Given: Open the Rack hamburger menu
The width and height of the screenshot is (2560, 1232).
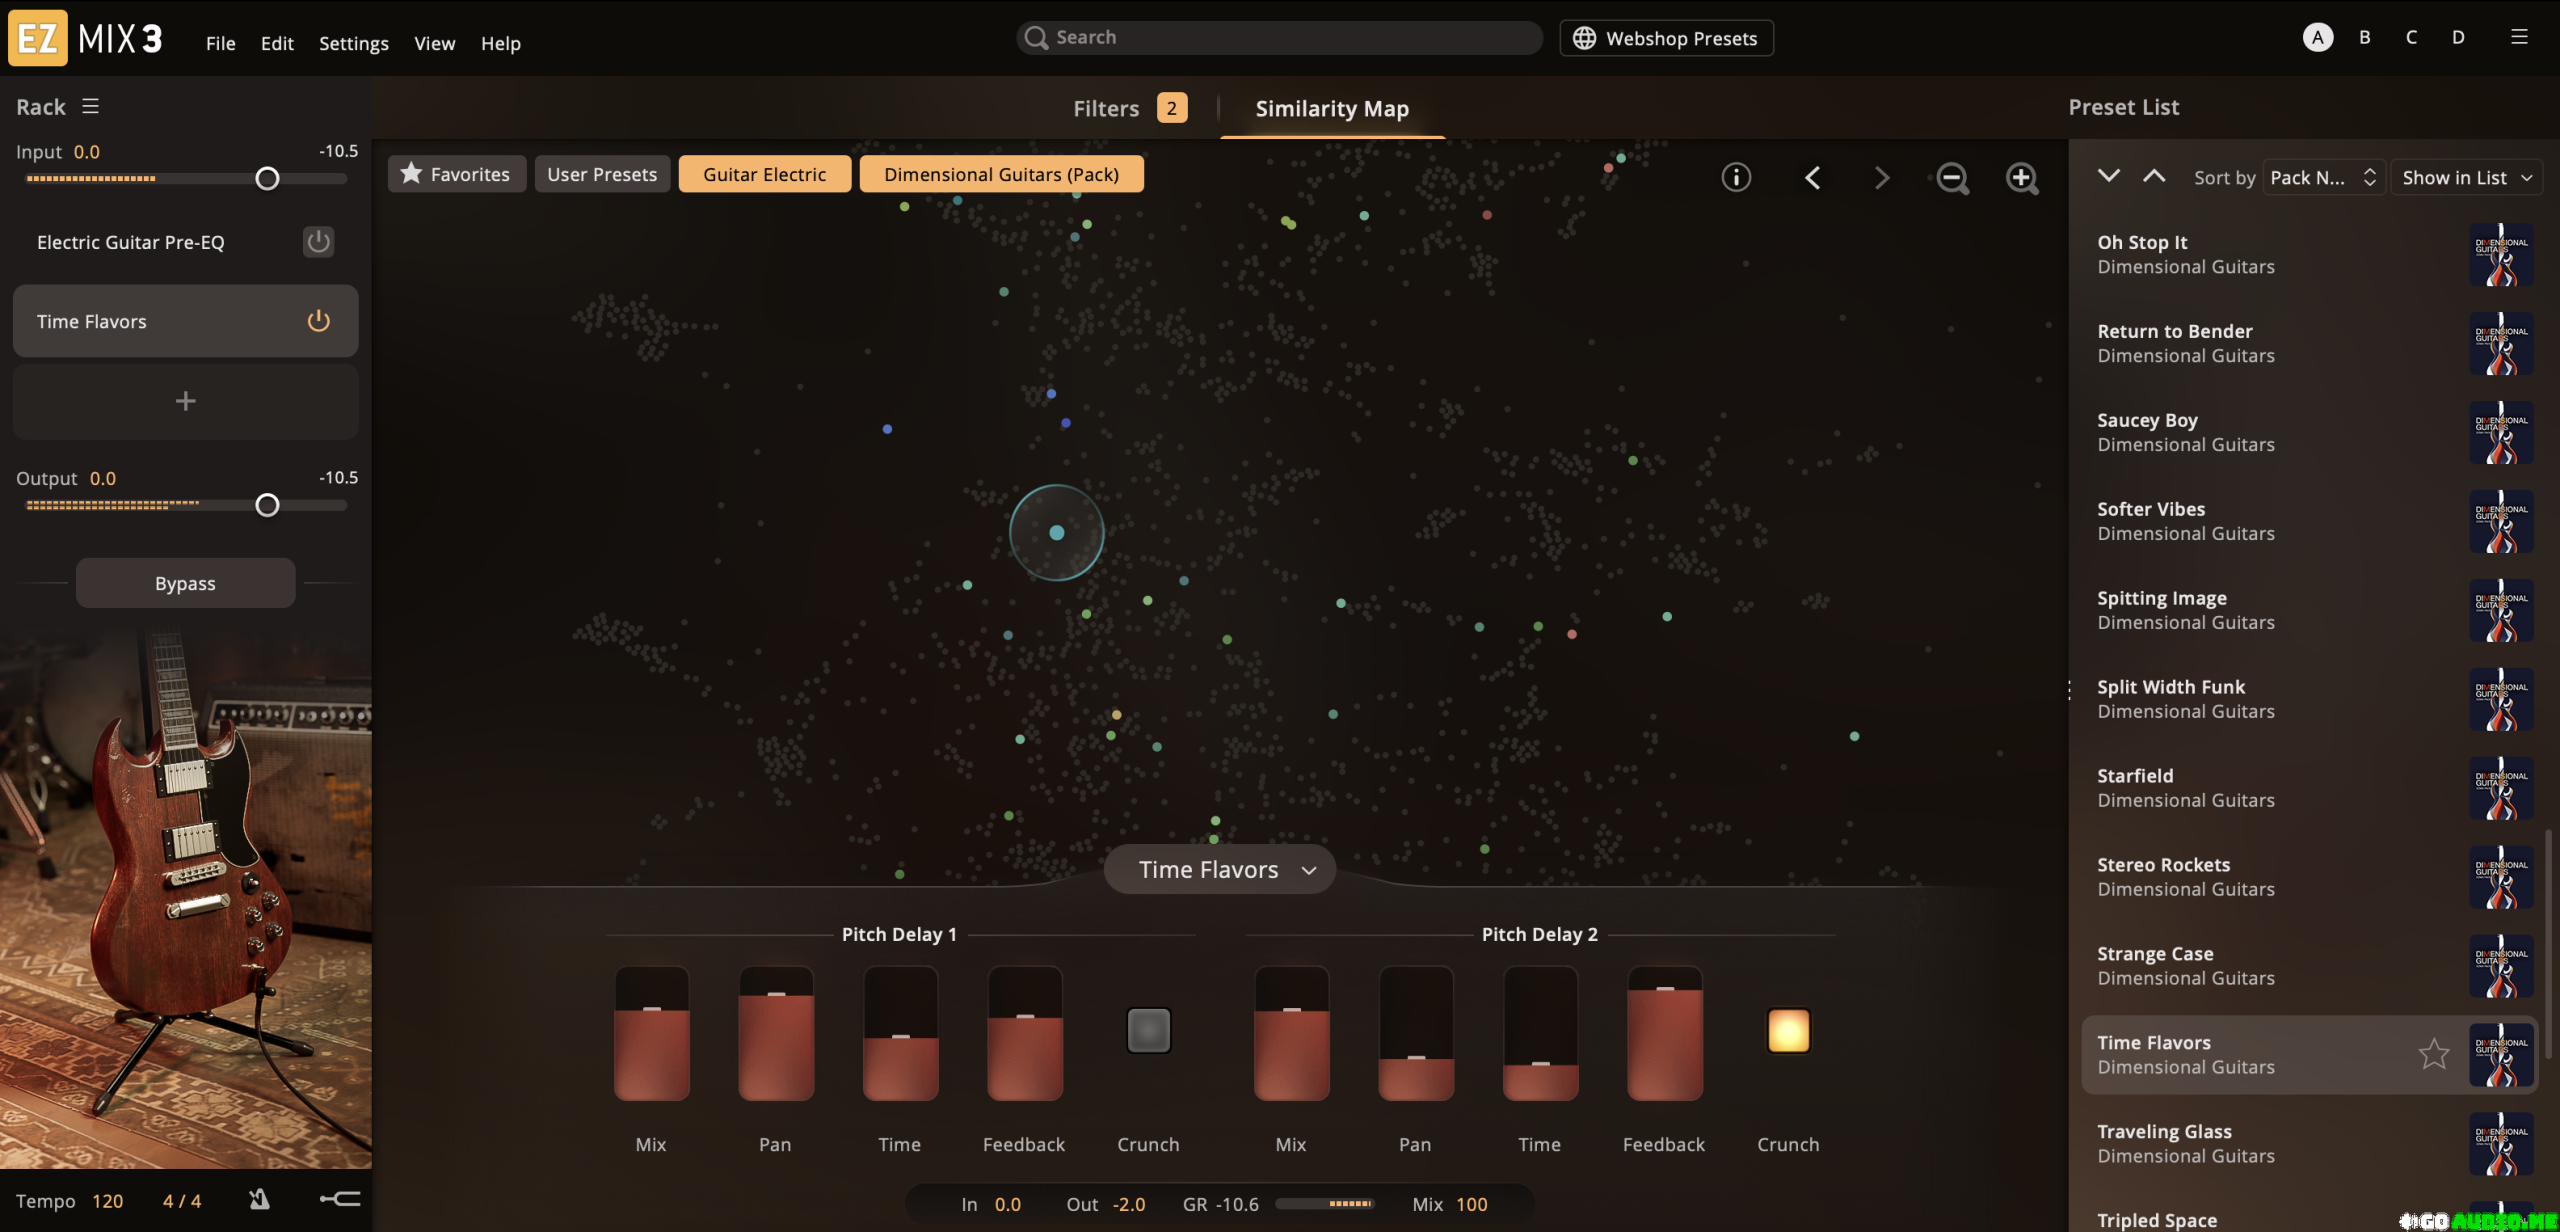Looking at the screenshot, I should pyautogui.click(x=90, y=106).
